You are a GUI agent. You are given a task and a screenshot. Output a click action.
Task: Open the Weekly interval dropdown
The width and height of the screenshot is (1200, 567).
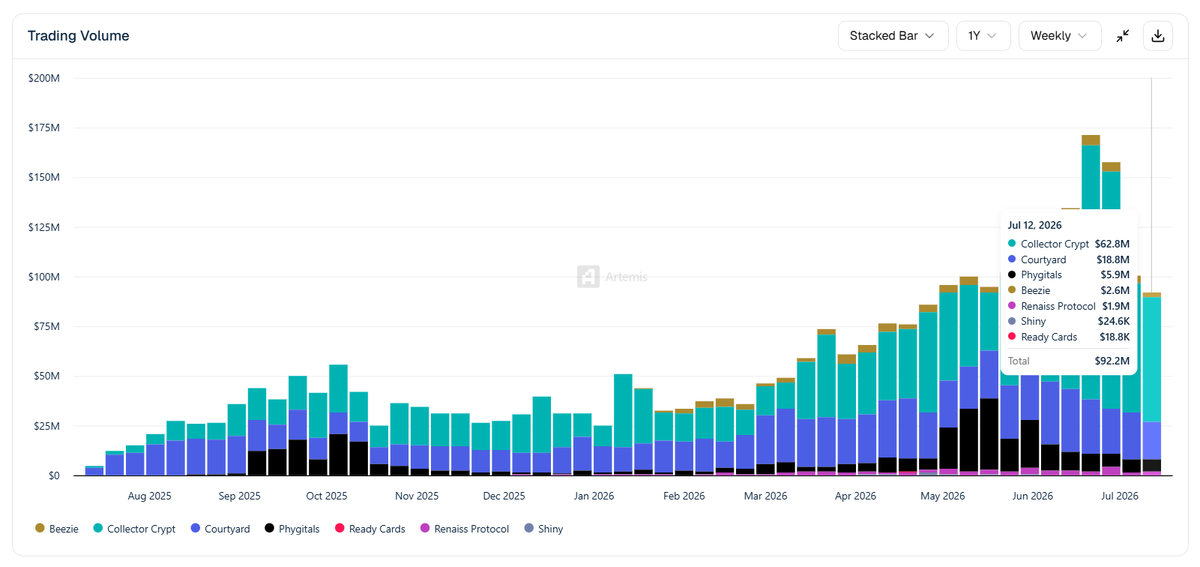(x=1060, y=36)
